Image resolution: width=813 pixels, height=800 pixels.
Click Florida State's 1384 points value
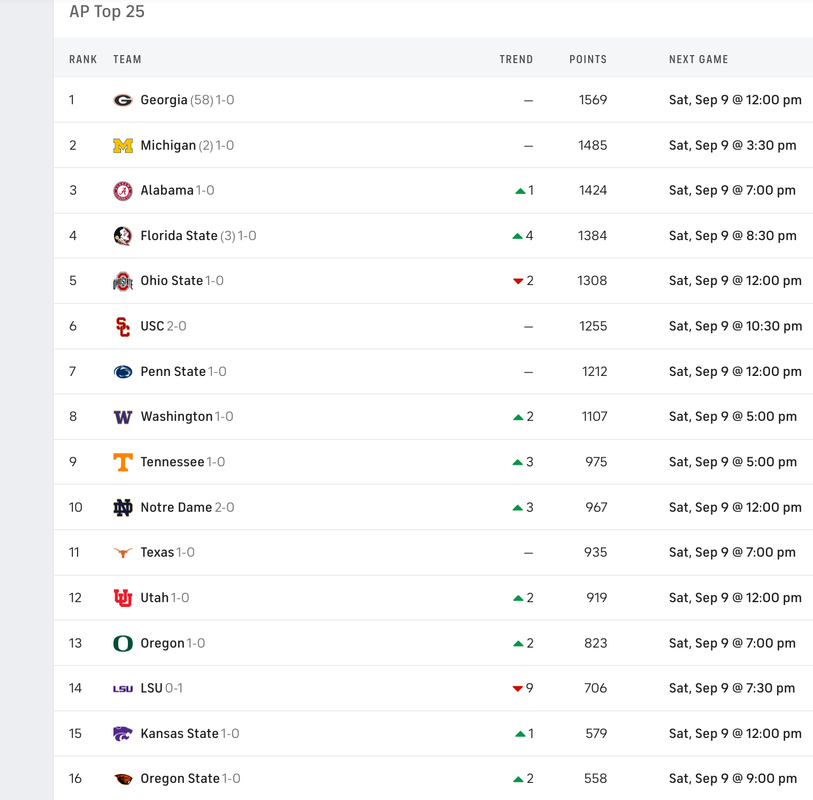click(x=593, y=236)
